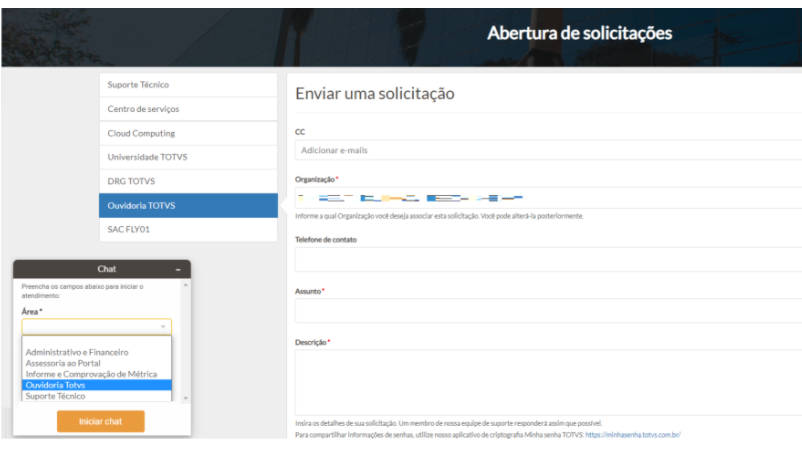Screen dimensions: 802x462
Task: Select Ouvidoria TOTVS sidebar item
Action: coord(188,205)
